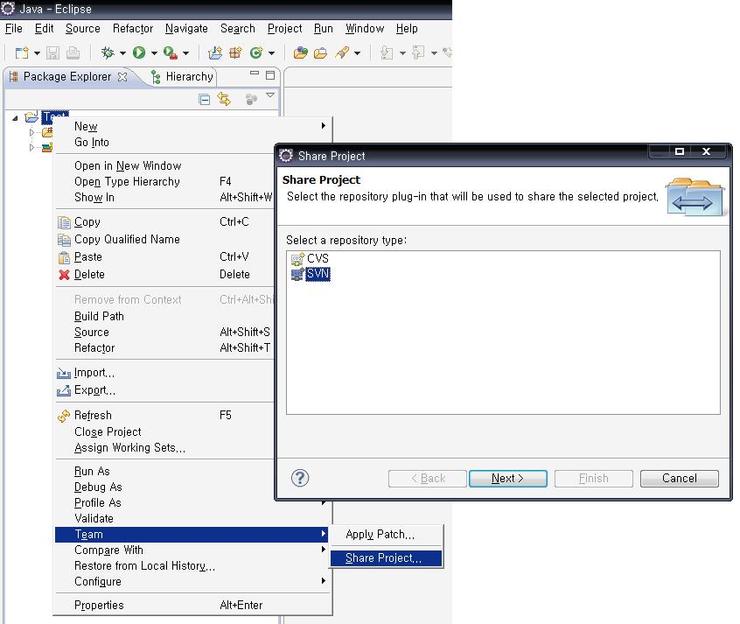The width and height of the screenshot is (740, 624).
Task: Click the green Run icon
Action: tap(139, 53)
